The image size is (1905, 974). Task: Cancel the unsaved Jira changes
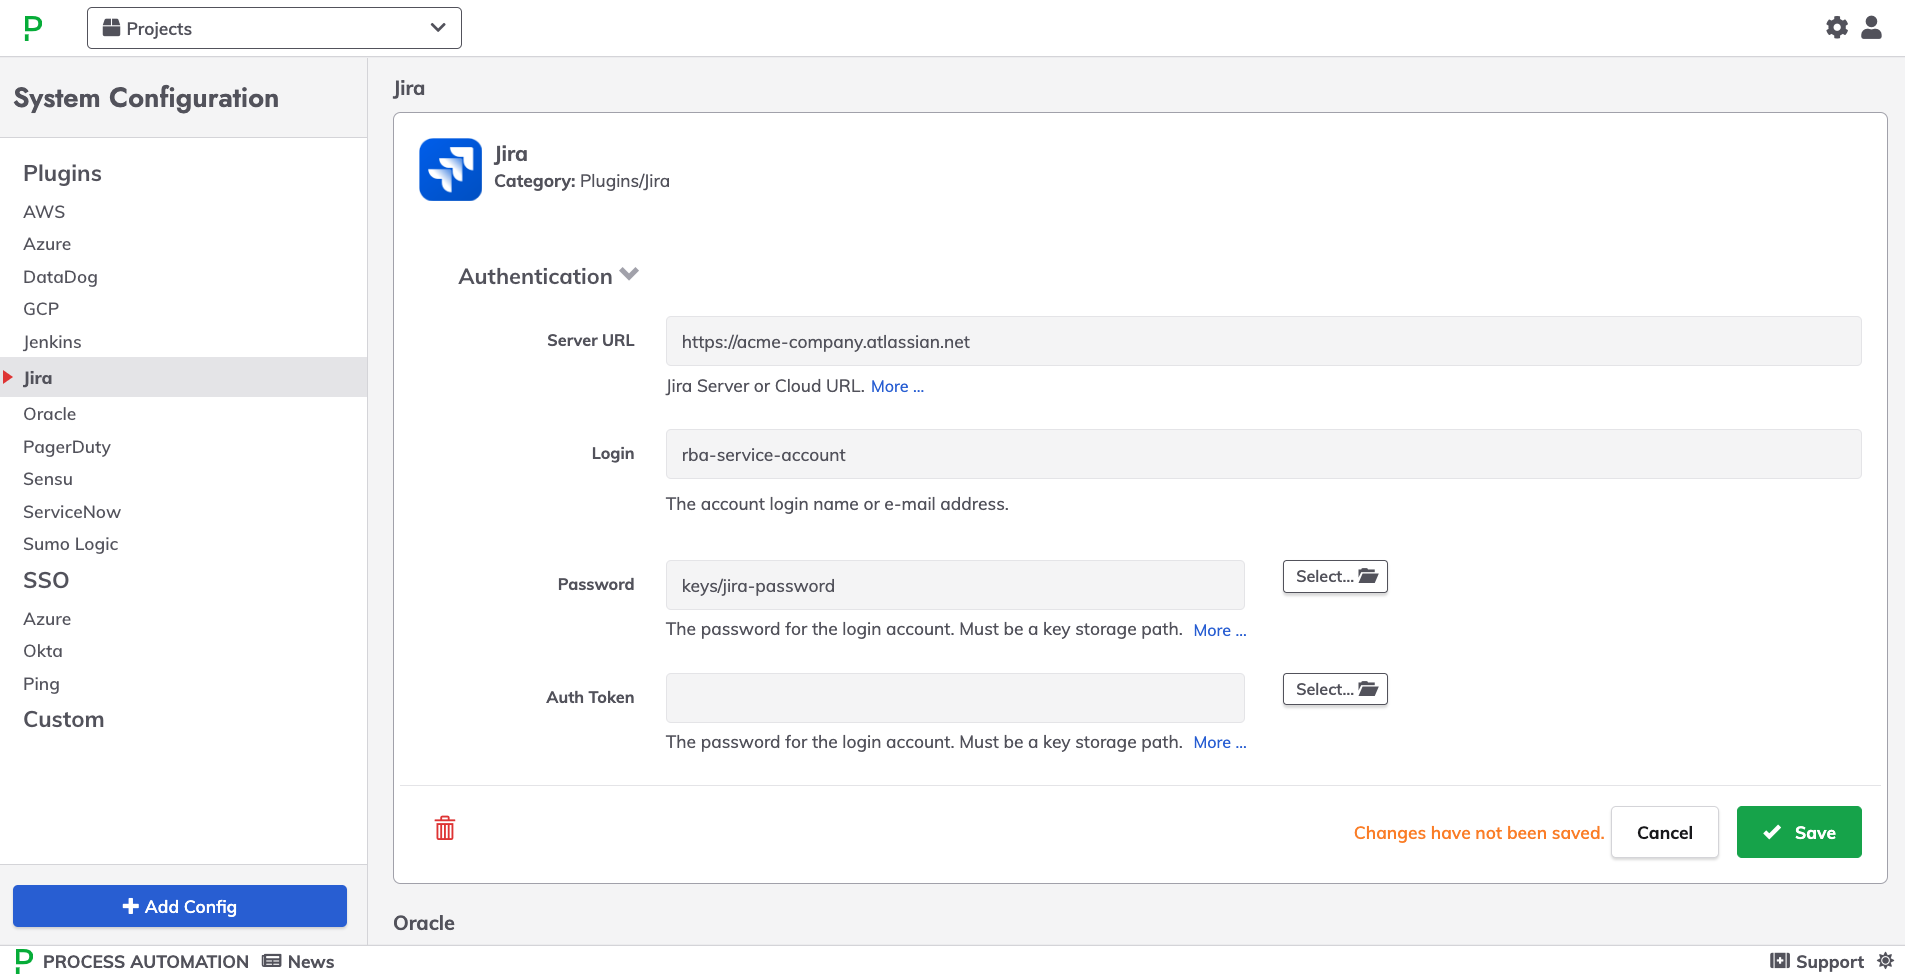click(x=1665, y=832)
